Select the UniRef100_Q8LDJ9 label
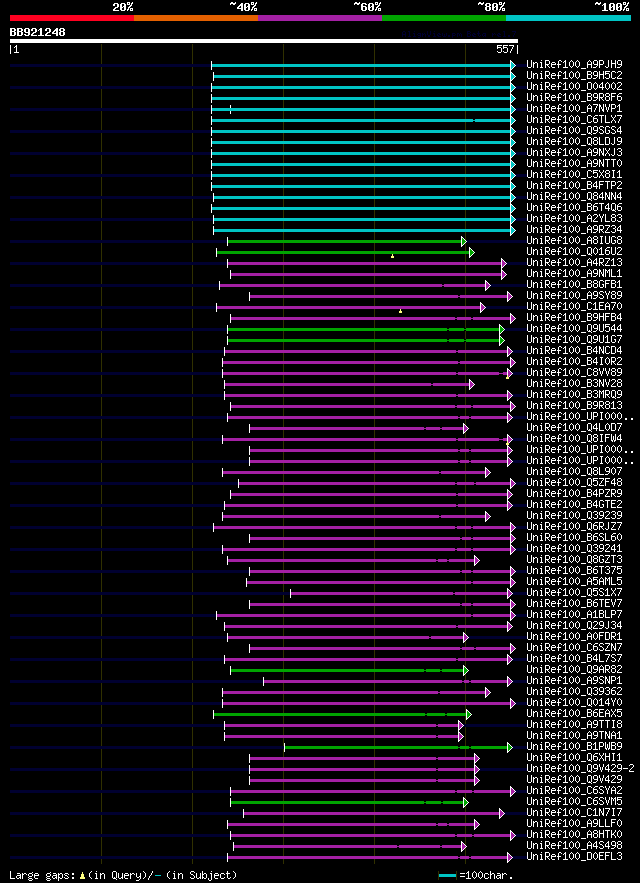This screenshot has width=640, height=883. [574, 141]
